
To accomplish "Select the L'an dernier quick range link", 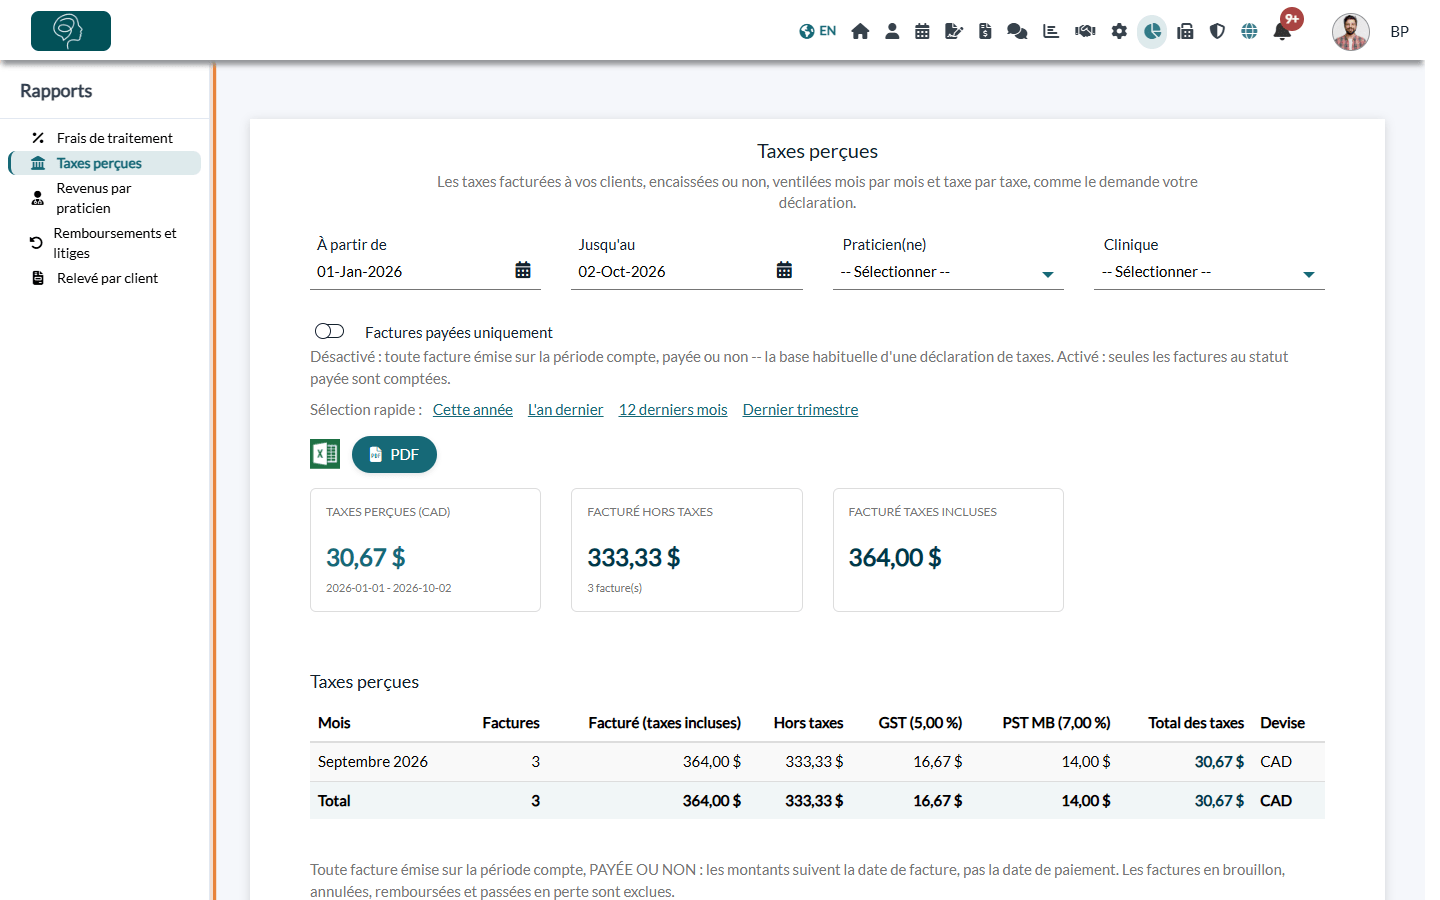I will (566, 410).
